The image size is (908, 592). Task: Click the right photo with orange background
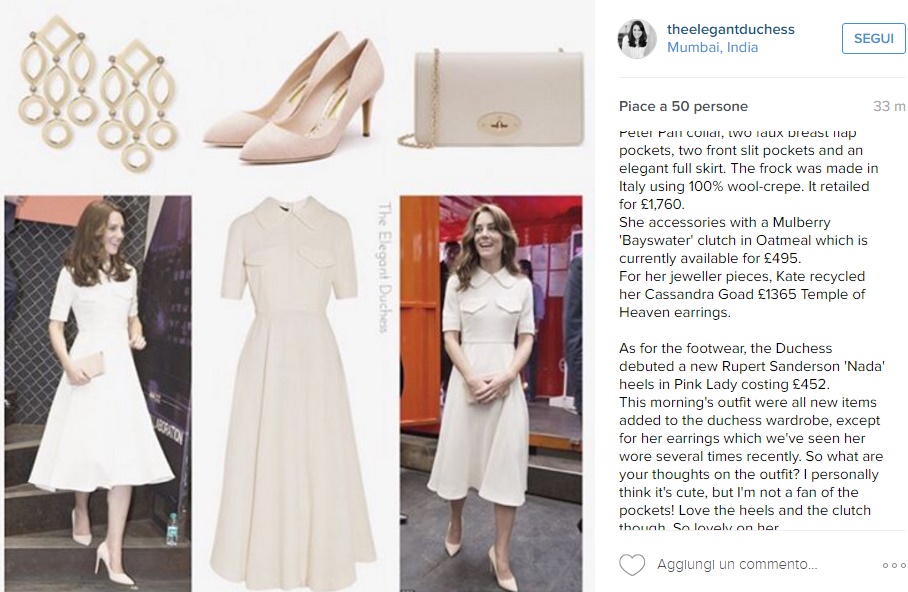[x=491, y=393]
